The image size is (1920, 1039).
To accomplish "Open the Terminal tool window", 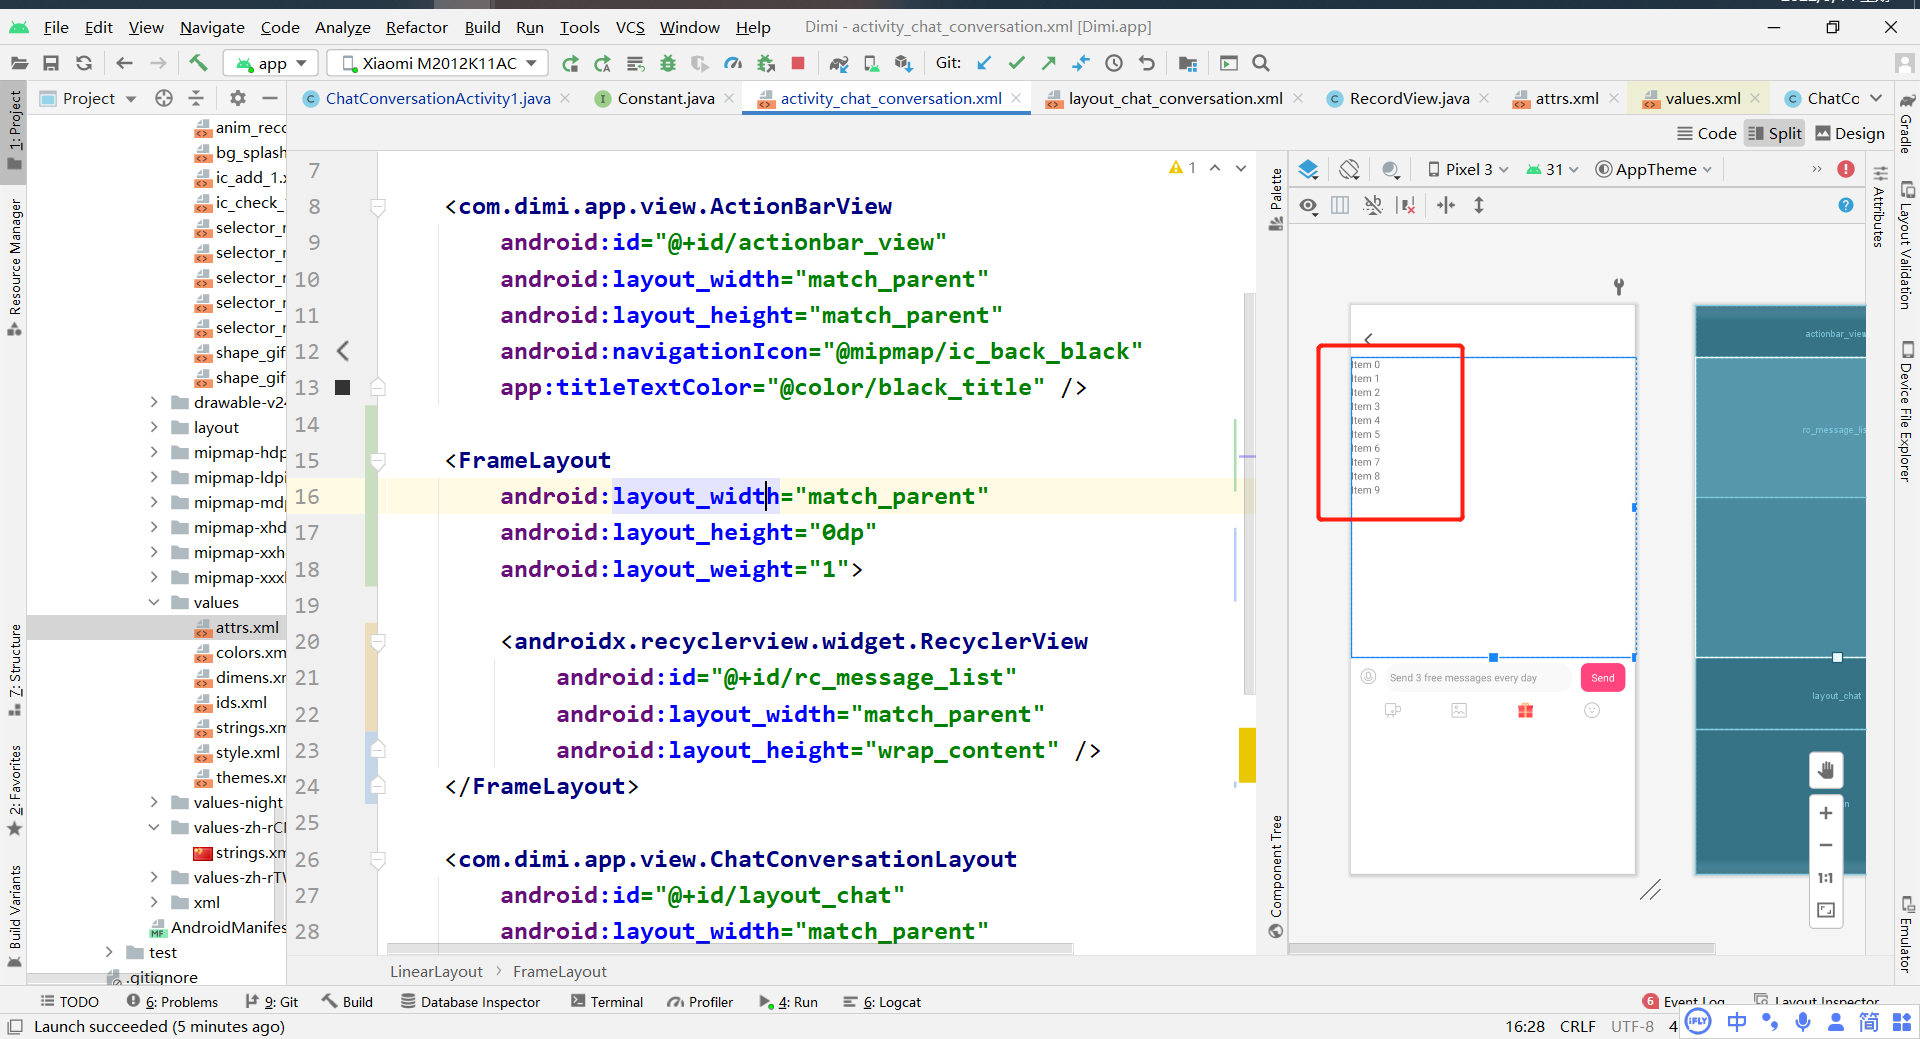I will pyautogui.click(x=607, y=1001).
